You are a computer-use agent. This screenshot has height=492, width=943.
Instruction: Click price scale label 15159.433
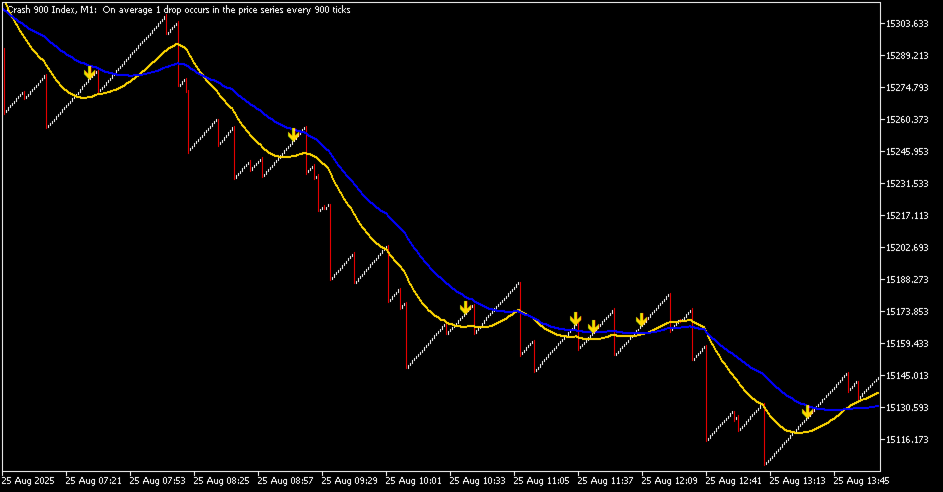click(x=908, y=343)
